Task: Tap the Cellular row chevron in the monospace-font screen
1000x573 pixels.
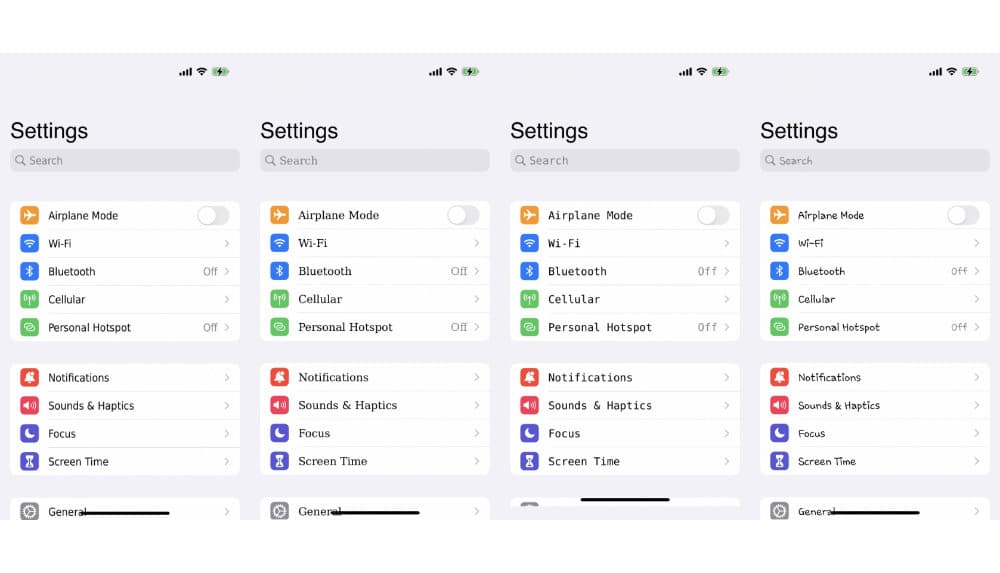Action: coord(726,299)
